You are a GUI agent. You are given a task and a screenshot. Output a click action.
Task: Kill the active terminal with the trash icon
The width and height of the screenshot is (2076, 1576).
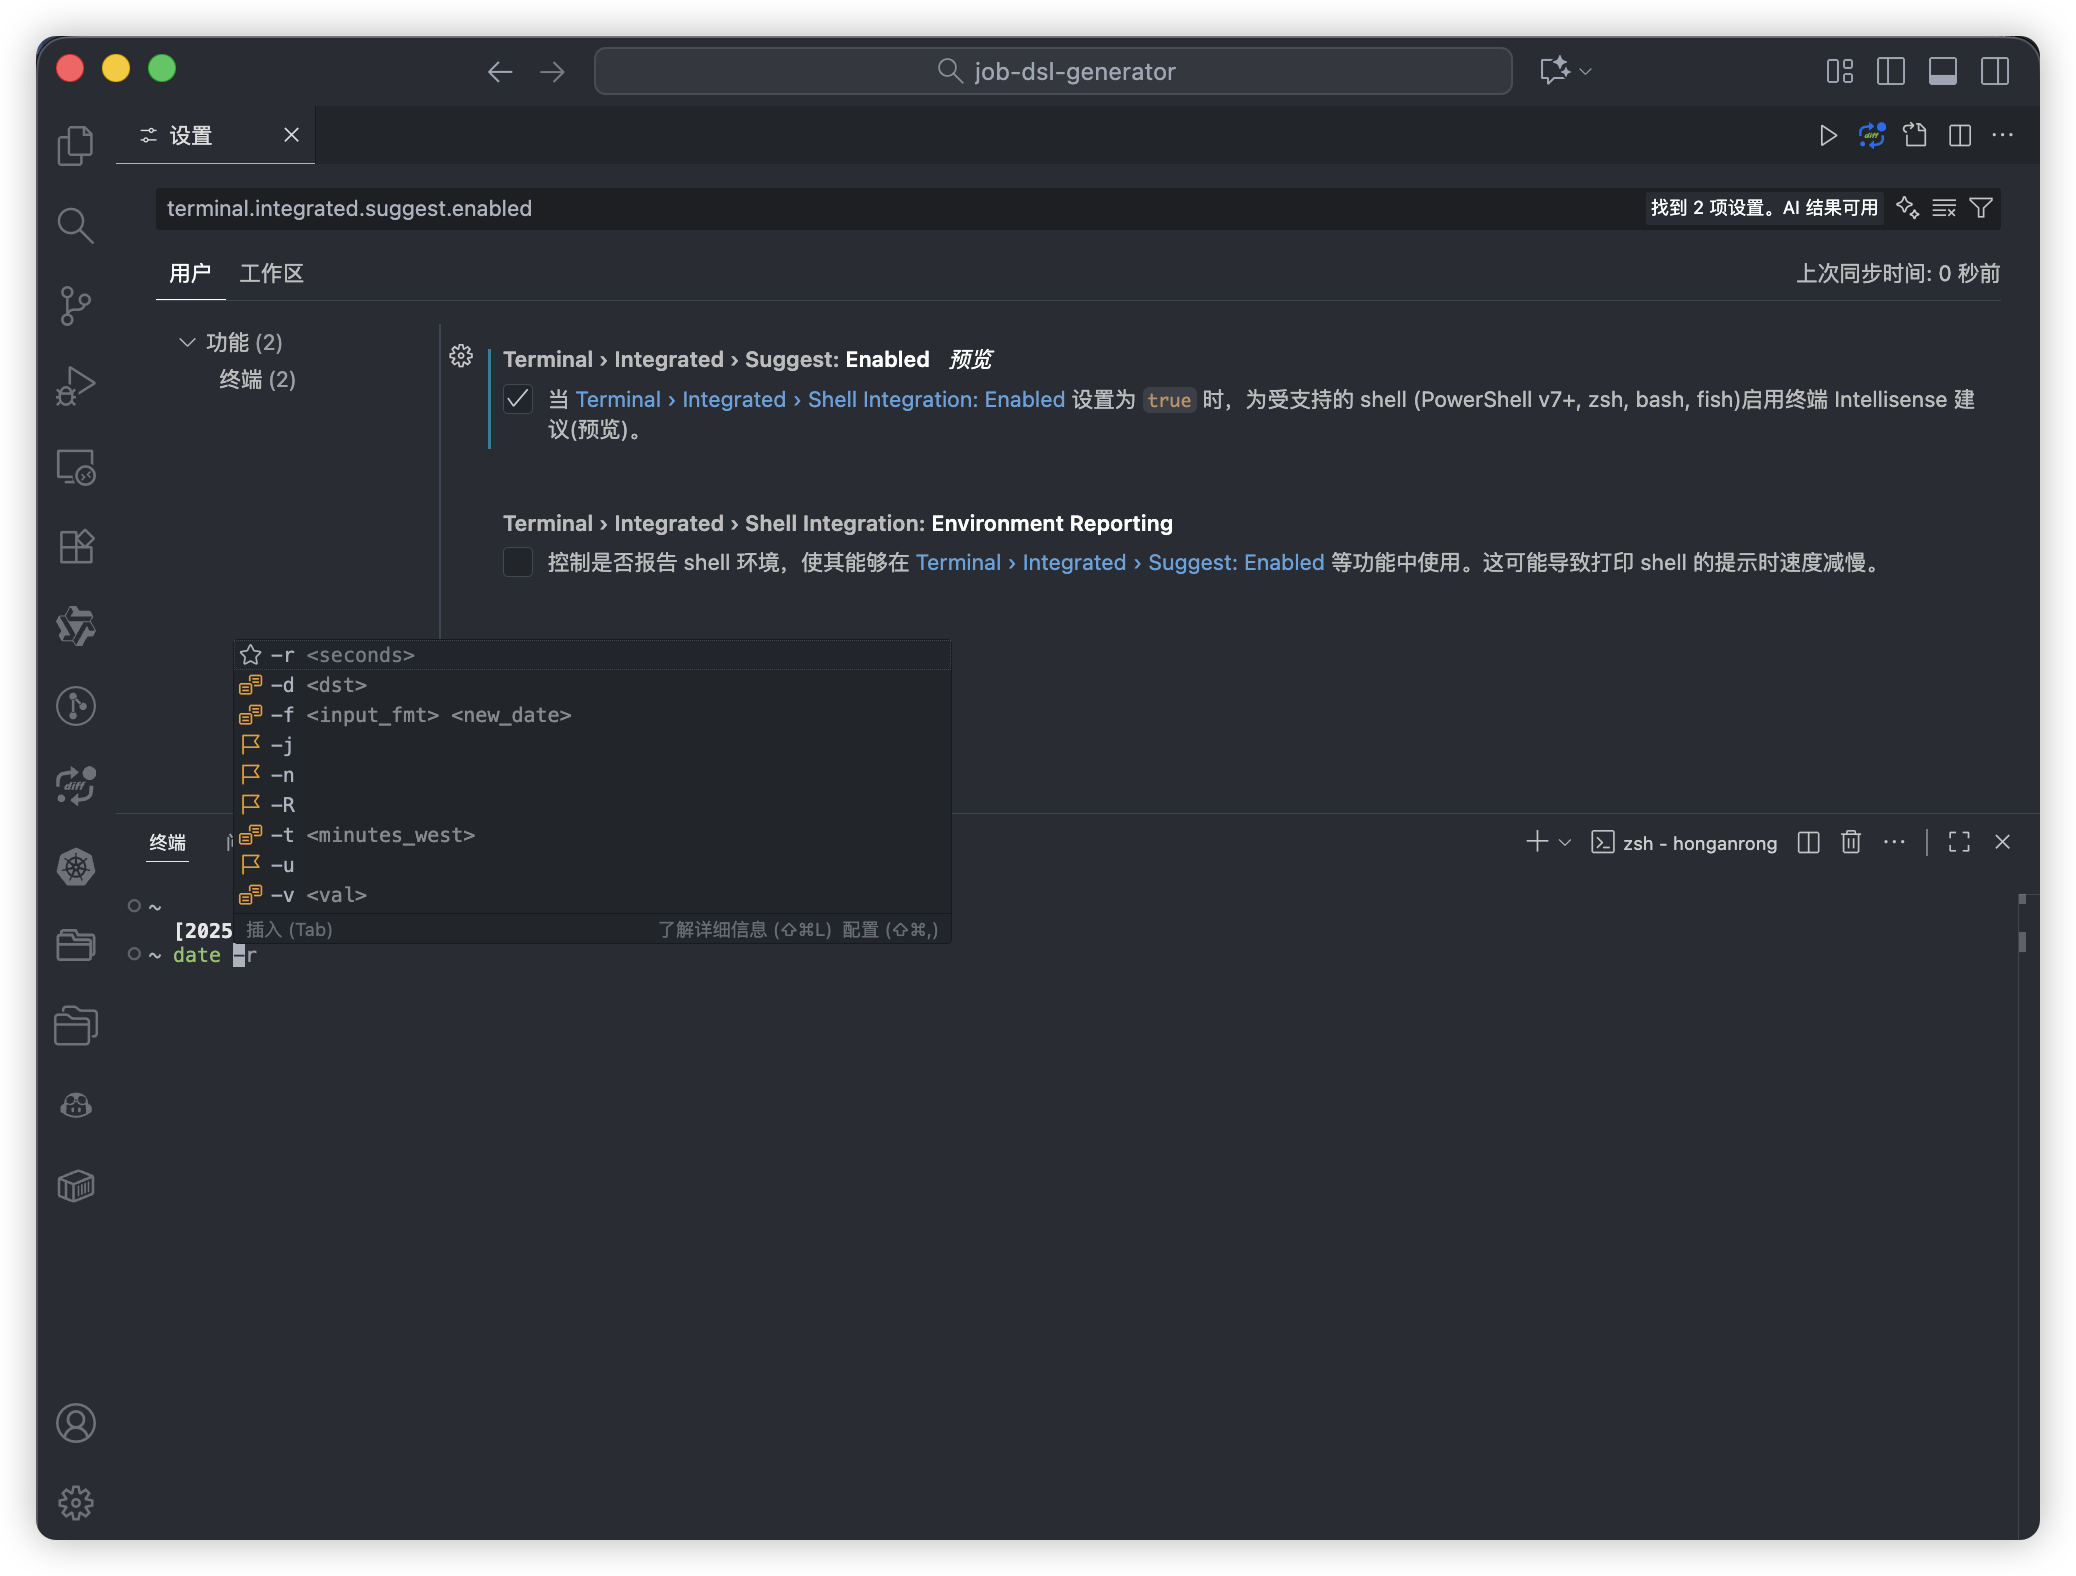coord(1851,842)
